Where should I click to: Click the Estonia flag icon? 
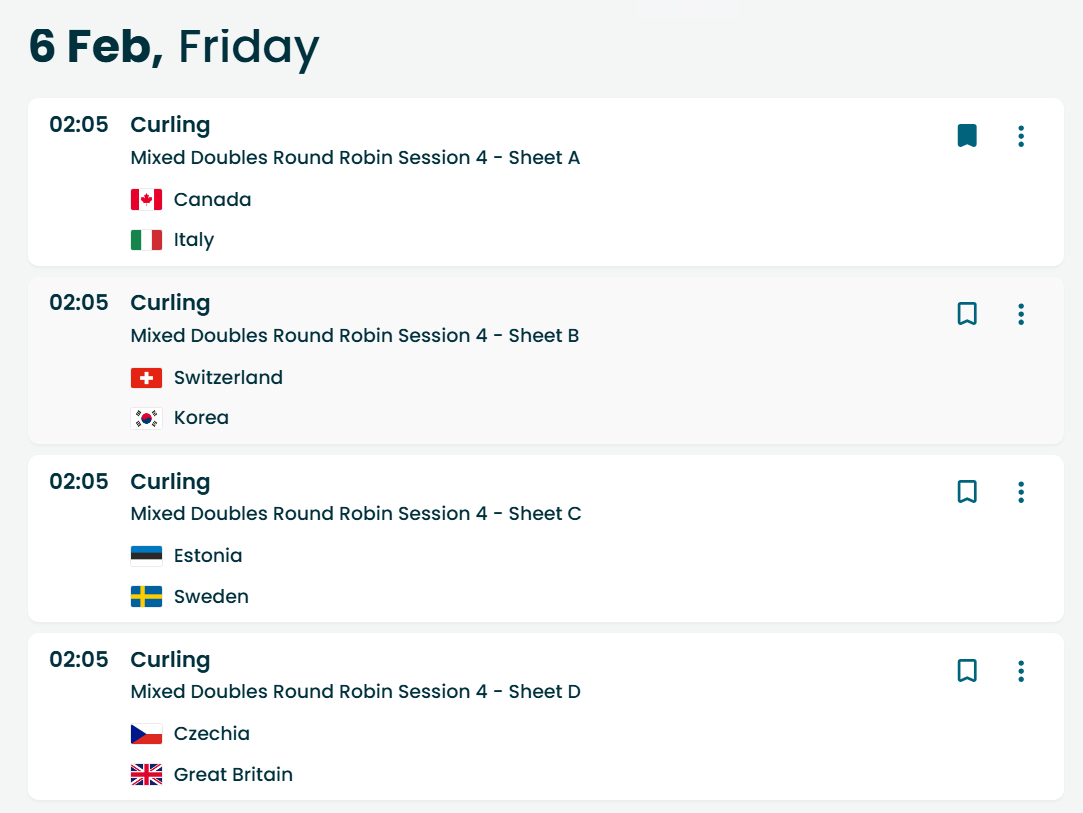[146, 556]
